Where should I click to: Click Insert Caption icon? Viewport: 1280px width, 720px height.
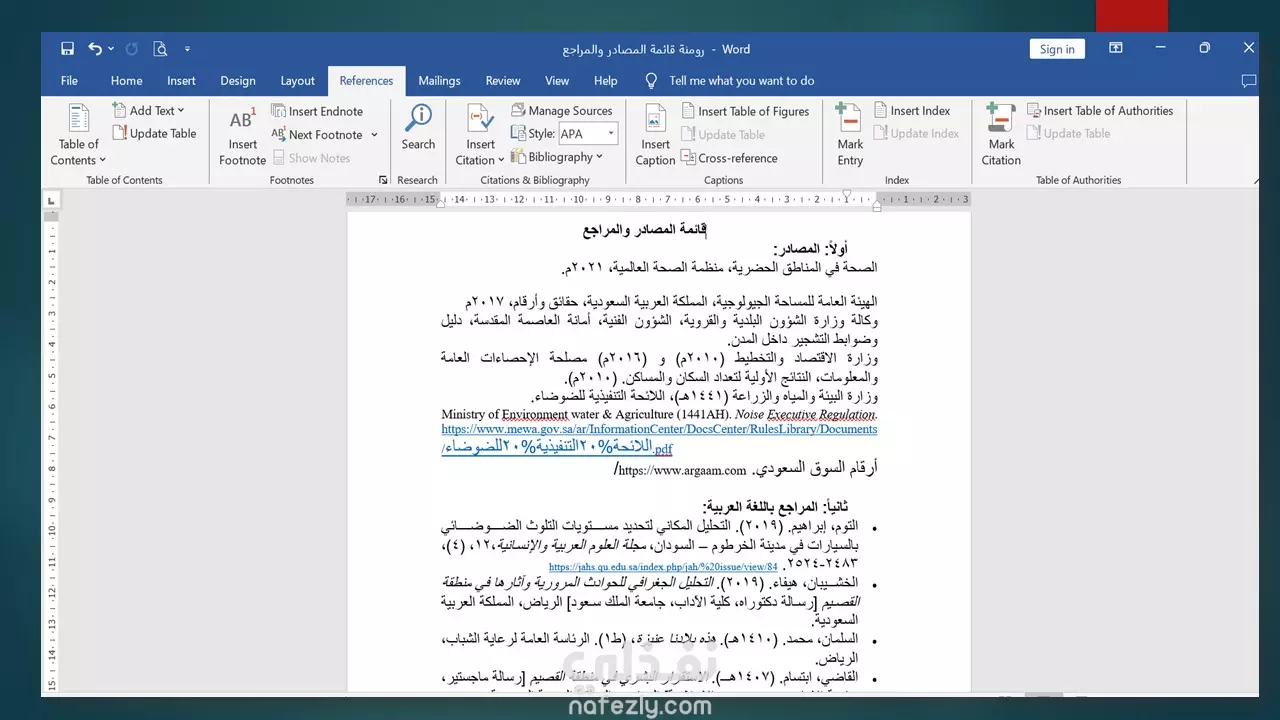(655, 134)
